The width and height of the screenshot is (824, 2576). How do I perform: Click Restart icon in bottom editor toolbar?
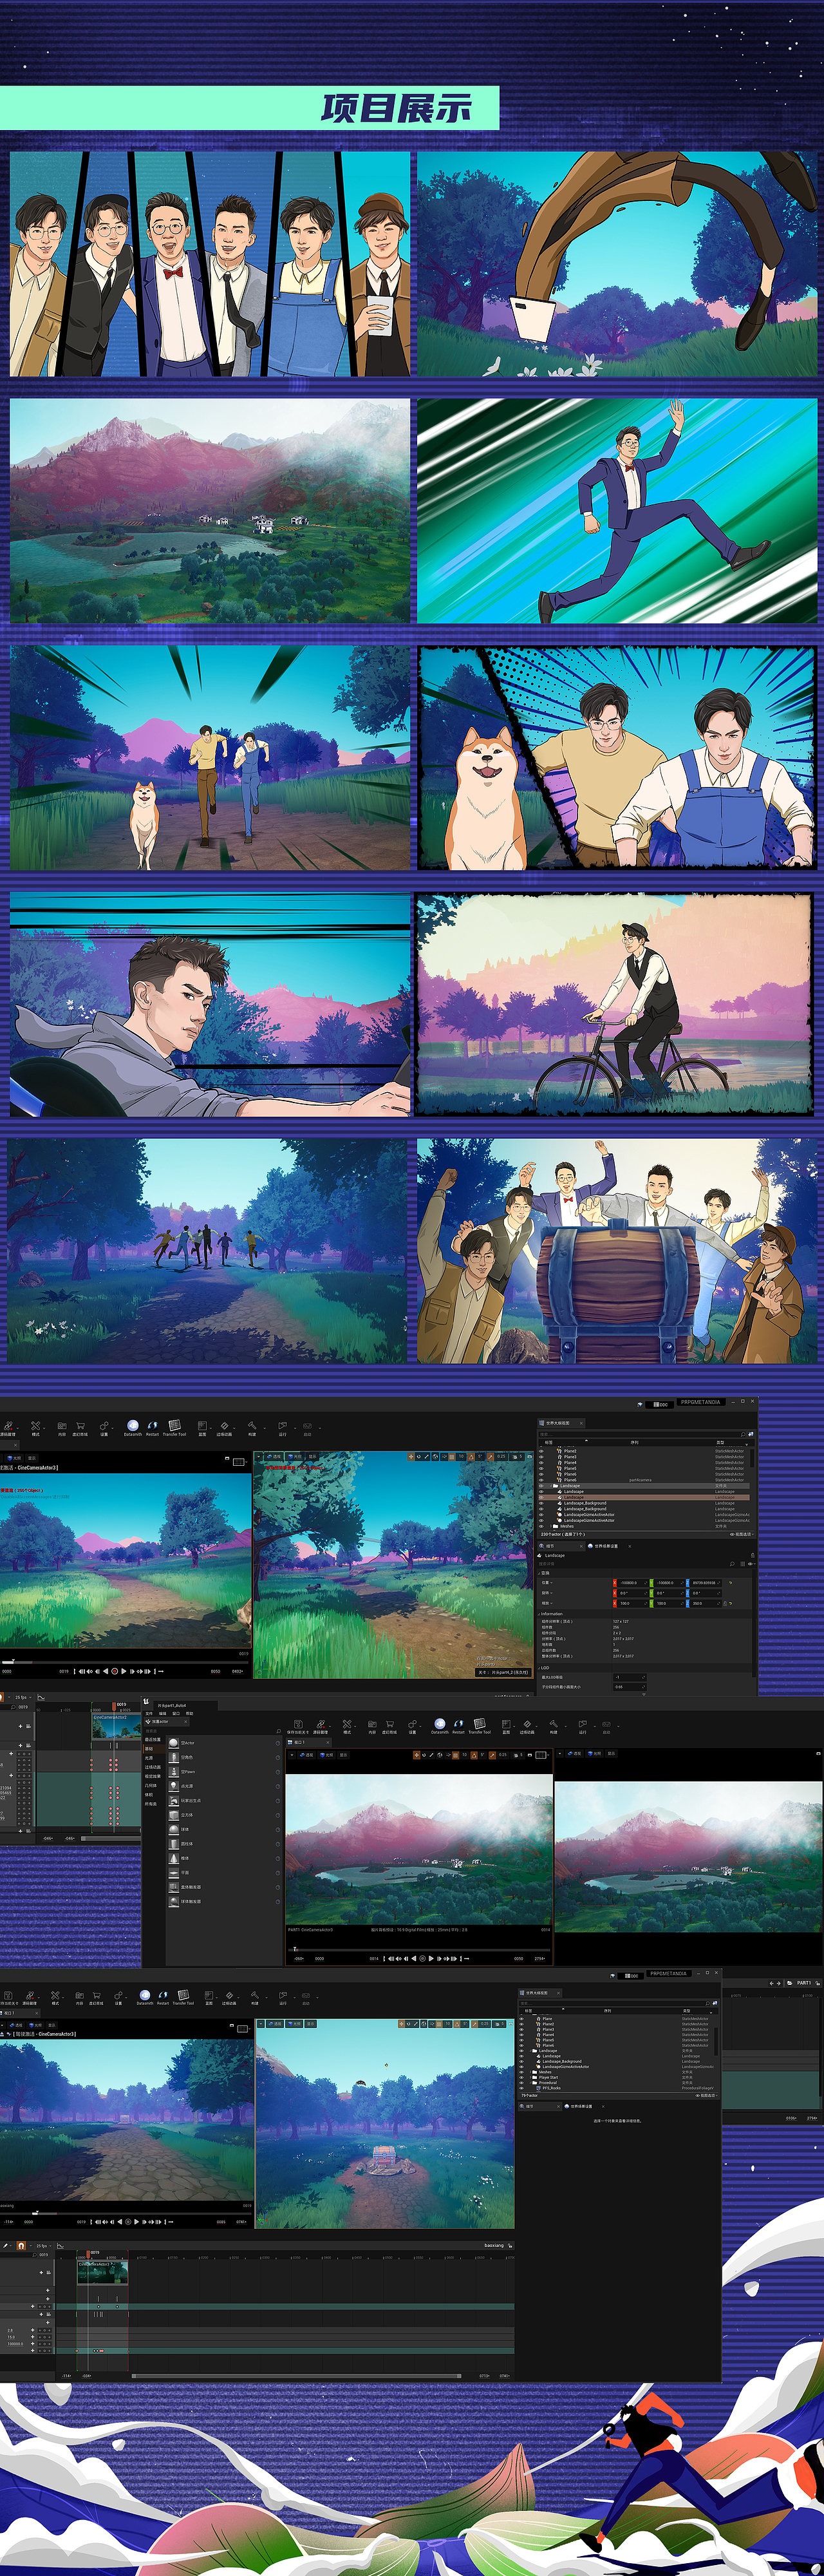click(163, 1995)
